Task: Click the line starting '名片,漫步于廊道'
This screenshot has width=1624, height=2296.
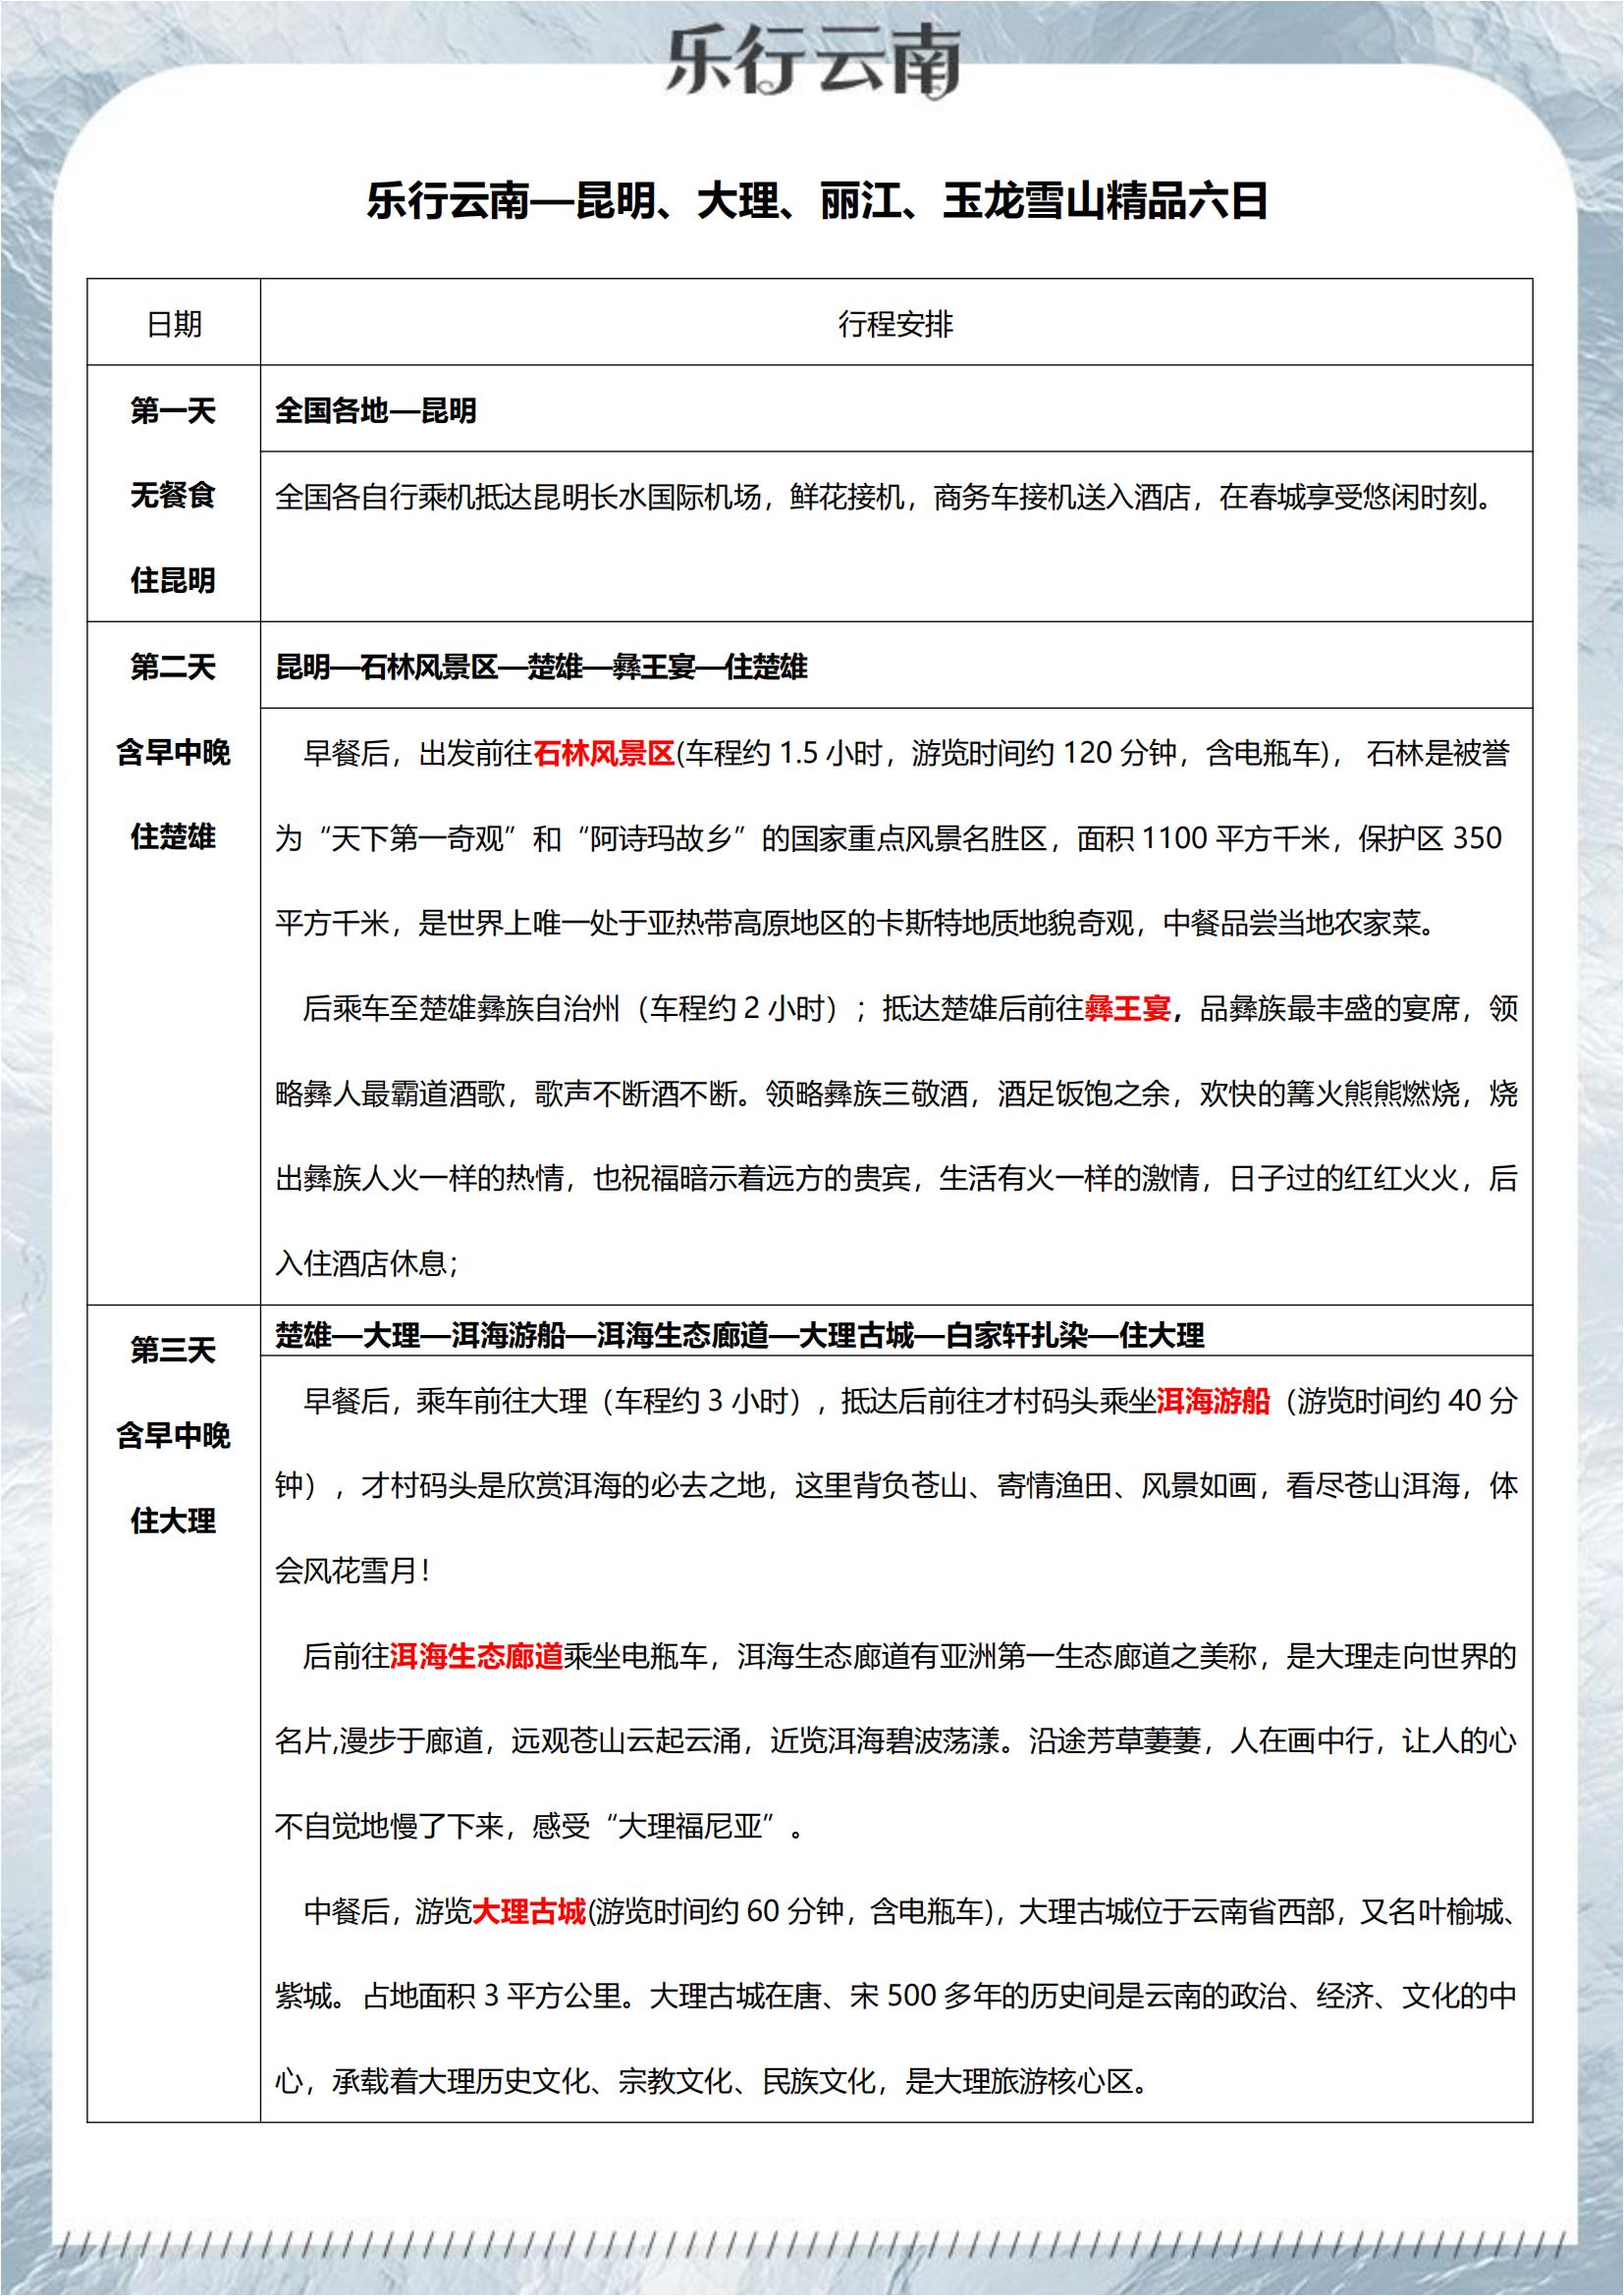Action: tap(897, 1741)
